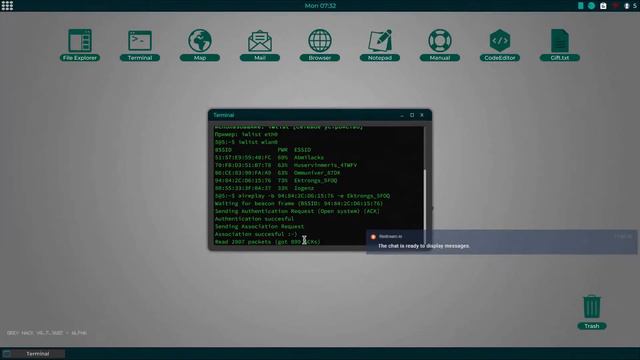Screen dimensions: 640x360
Task: Click the "Read 2007 packets" line
Action: 267,242
